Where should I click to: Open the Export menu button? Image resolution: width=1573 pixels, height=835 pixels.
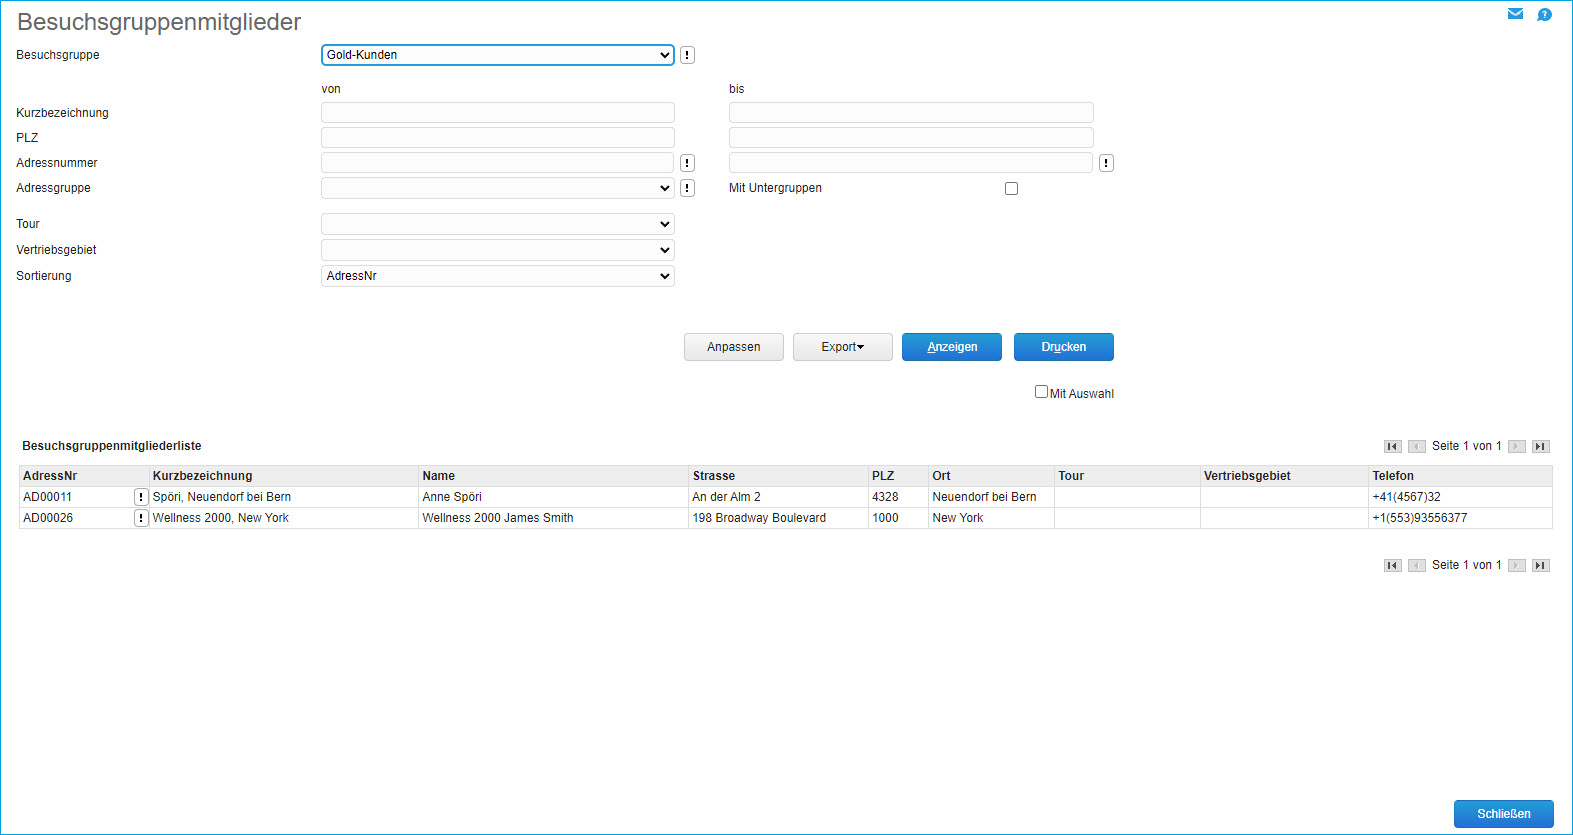click(842, 347)
